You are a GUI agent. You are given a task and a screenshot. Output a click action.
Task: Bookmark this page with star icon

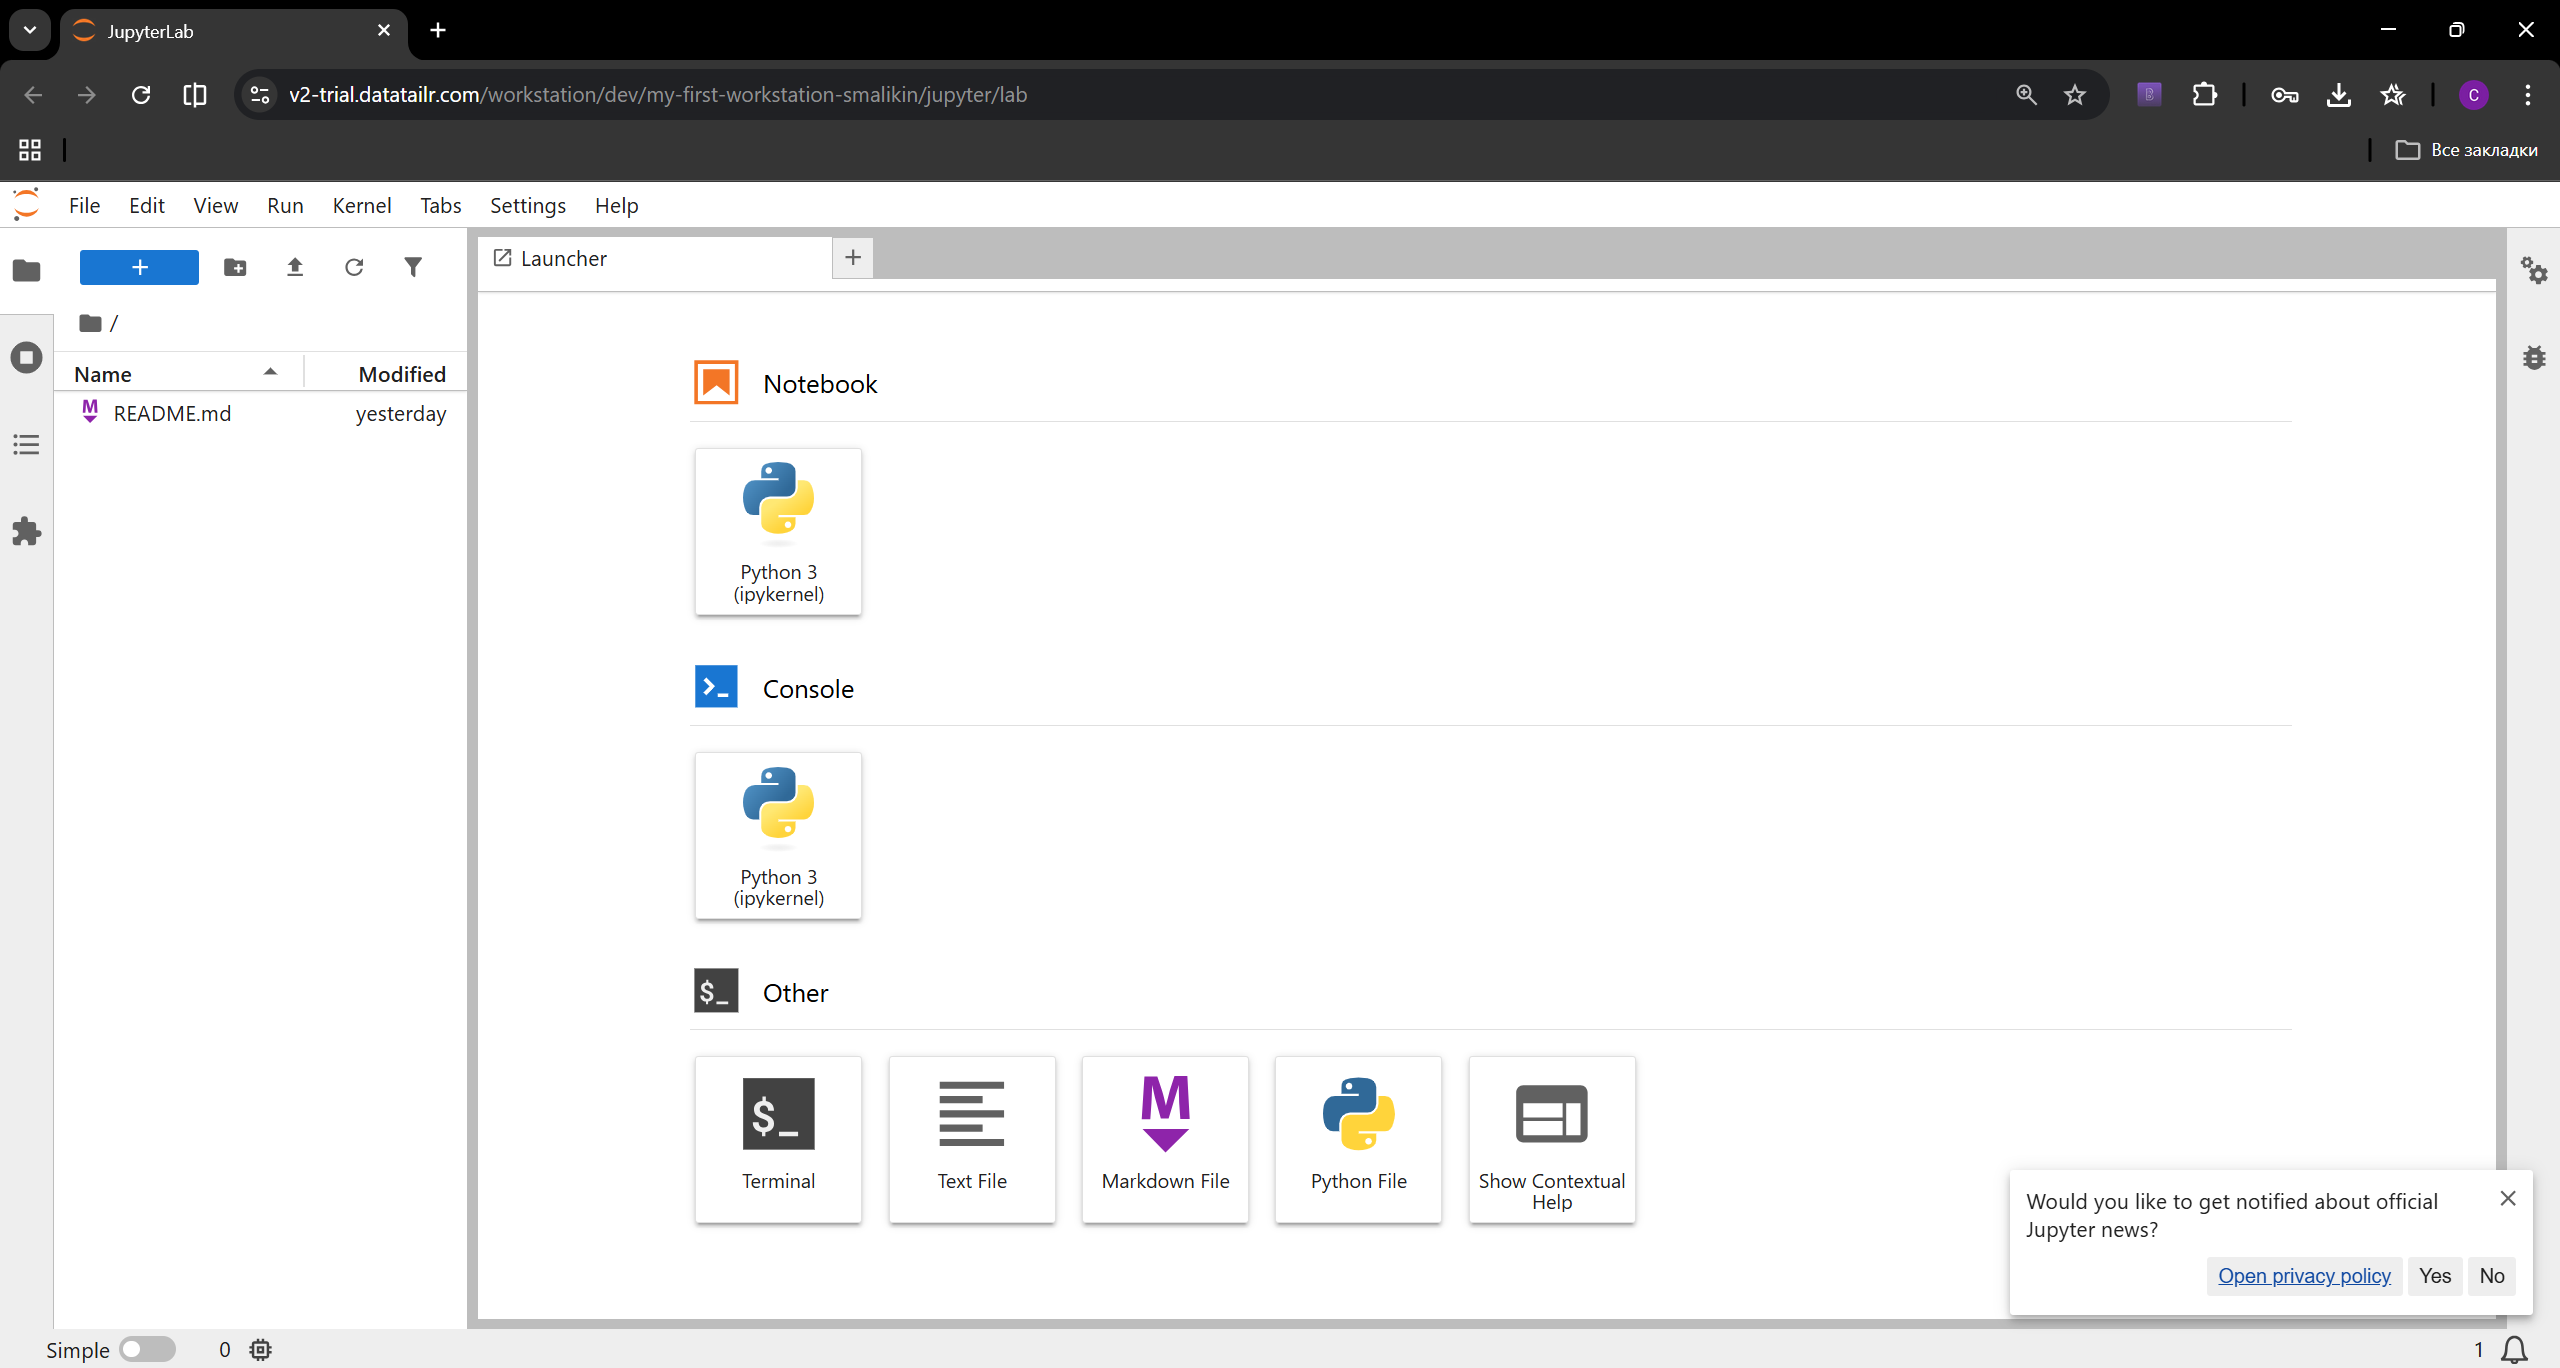point(2075,95)
